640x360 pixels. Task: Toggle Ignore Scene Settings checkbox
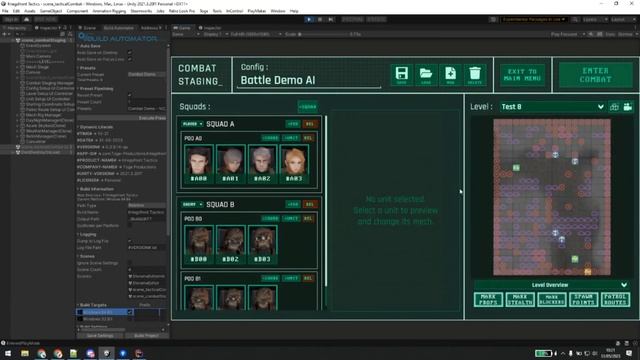tap(130, 263)
